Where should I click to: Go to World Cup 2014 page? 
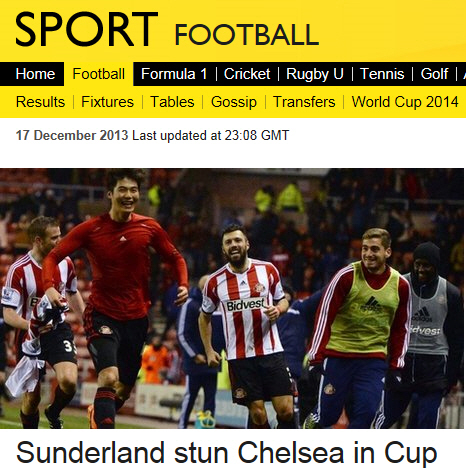405,102
